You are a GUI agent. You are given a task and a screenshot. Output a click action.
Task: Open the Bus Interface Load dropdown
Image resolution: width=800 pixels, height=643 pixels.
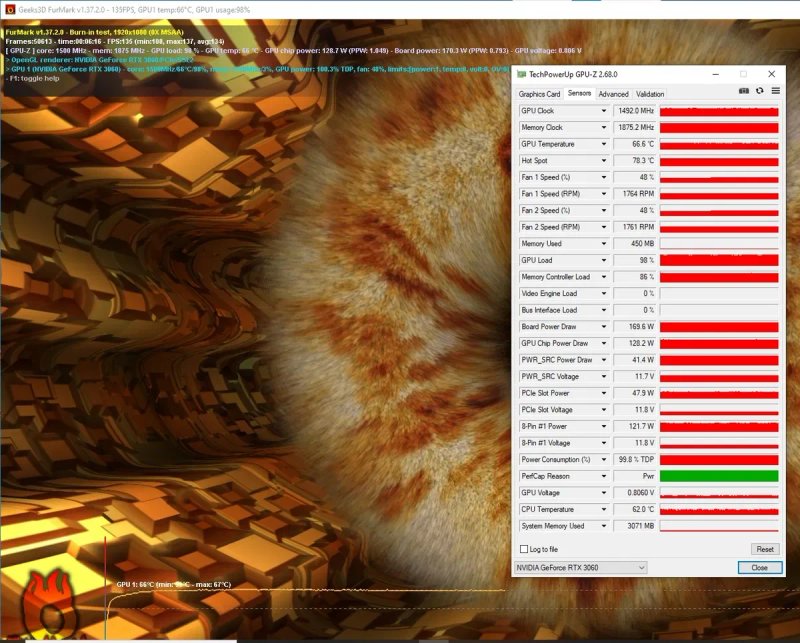click(x=604, y=310)
